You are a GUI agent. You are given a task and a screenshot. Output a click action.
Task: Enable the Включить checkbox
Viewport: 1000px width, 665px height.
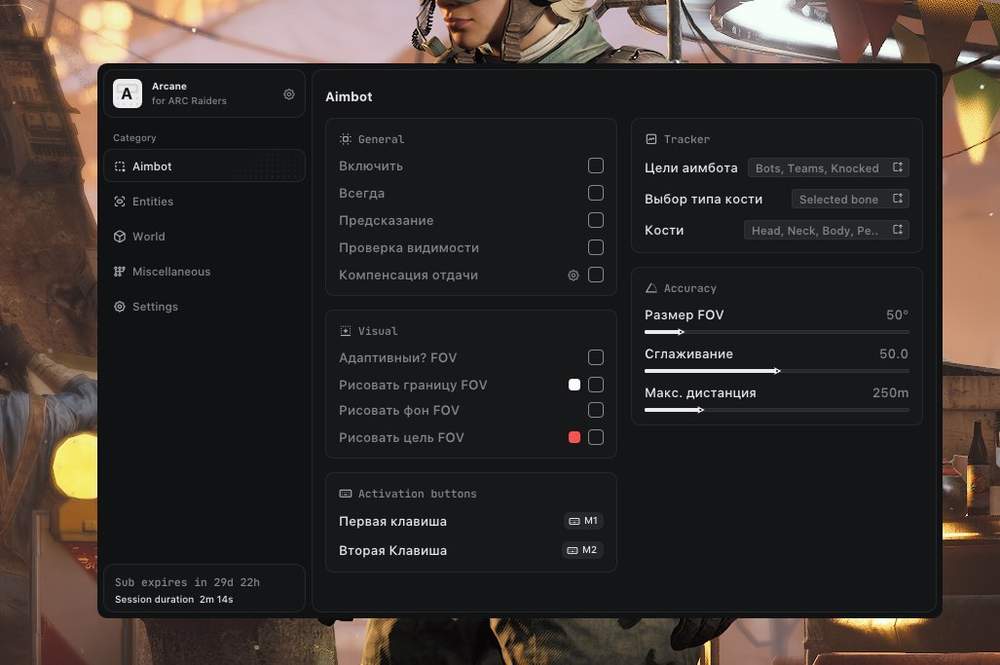[x=596, y=166]
